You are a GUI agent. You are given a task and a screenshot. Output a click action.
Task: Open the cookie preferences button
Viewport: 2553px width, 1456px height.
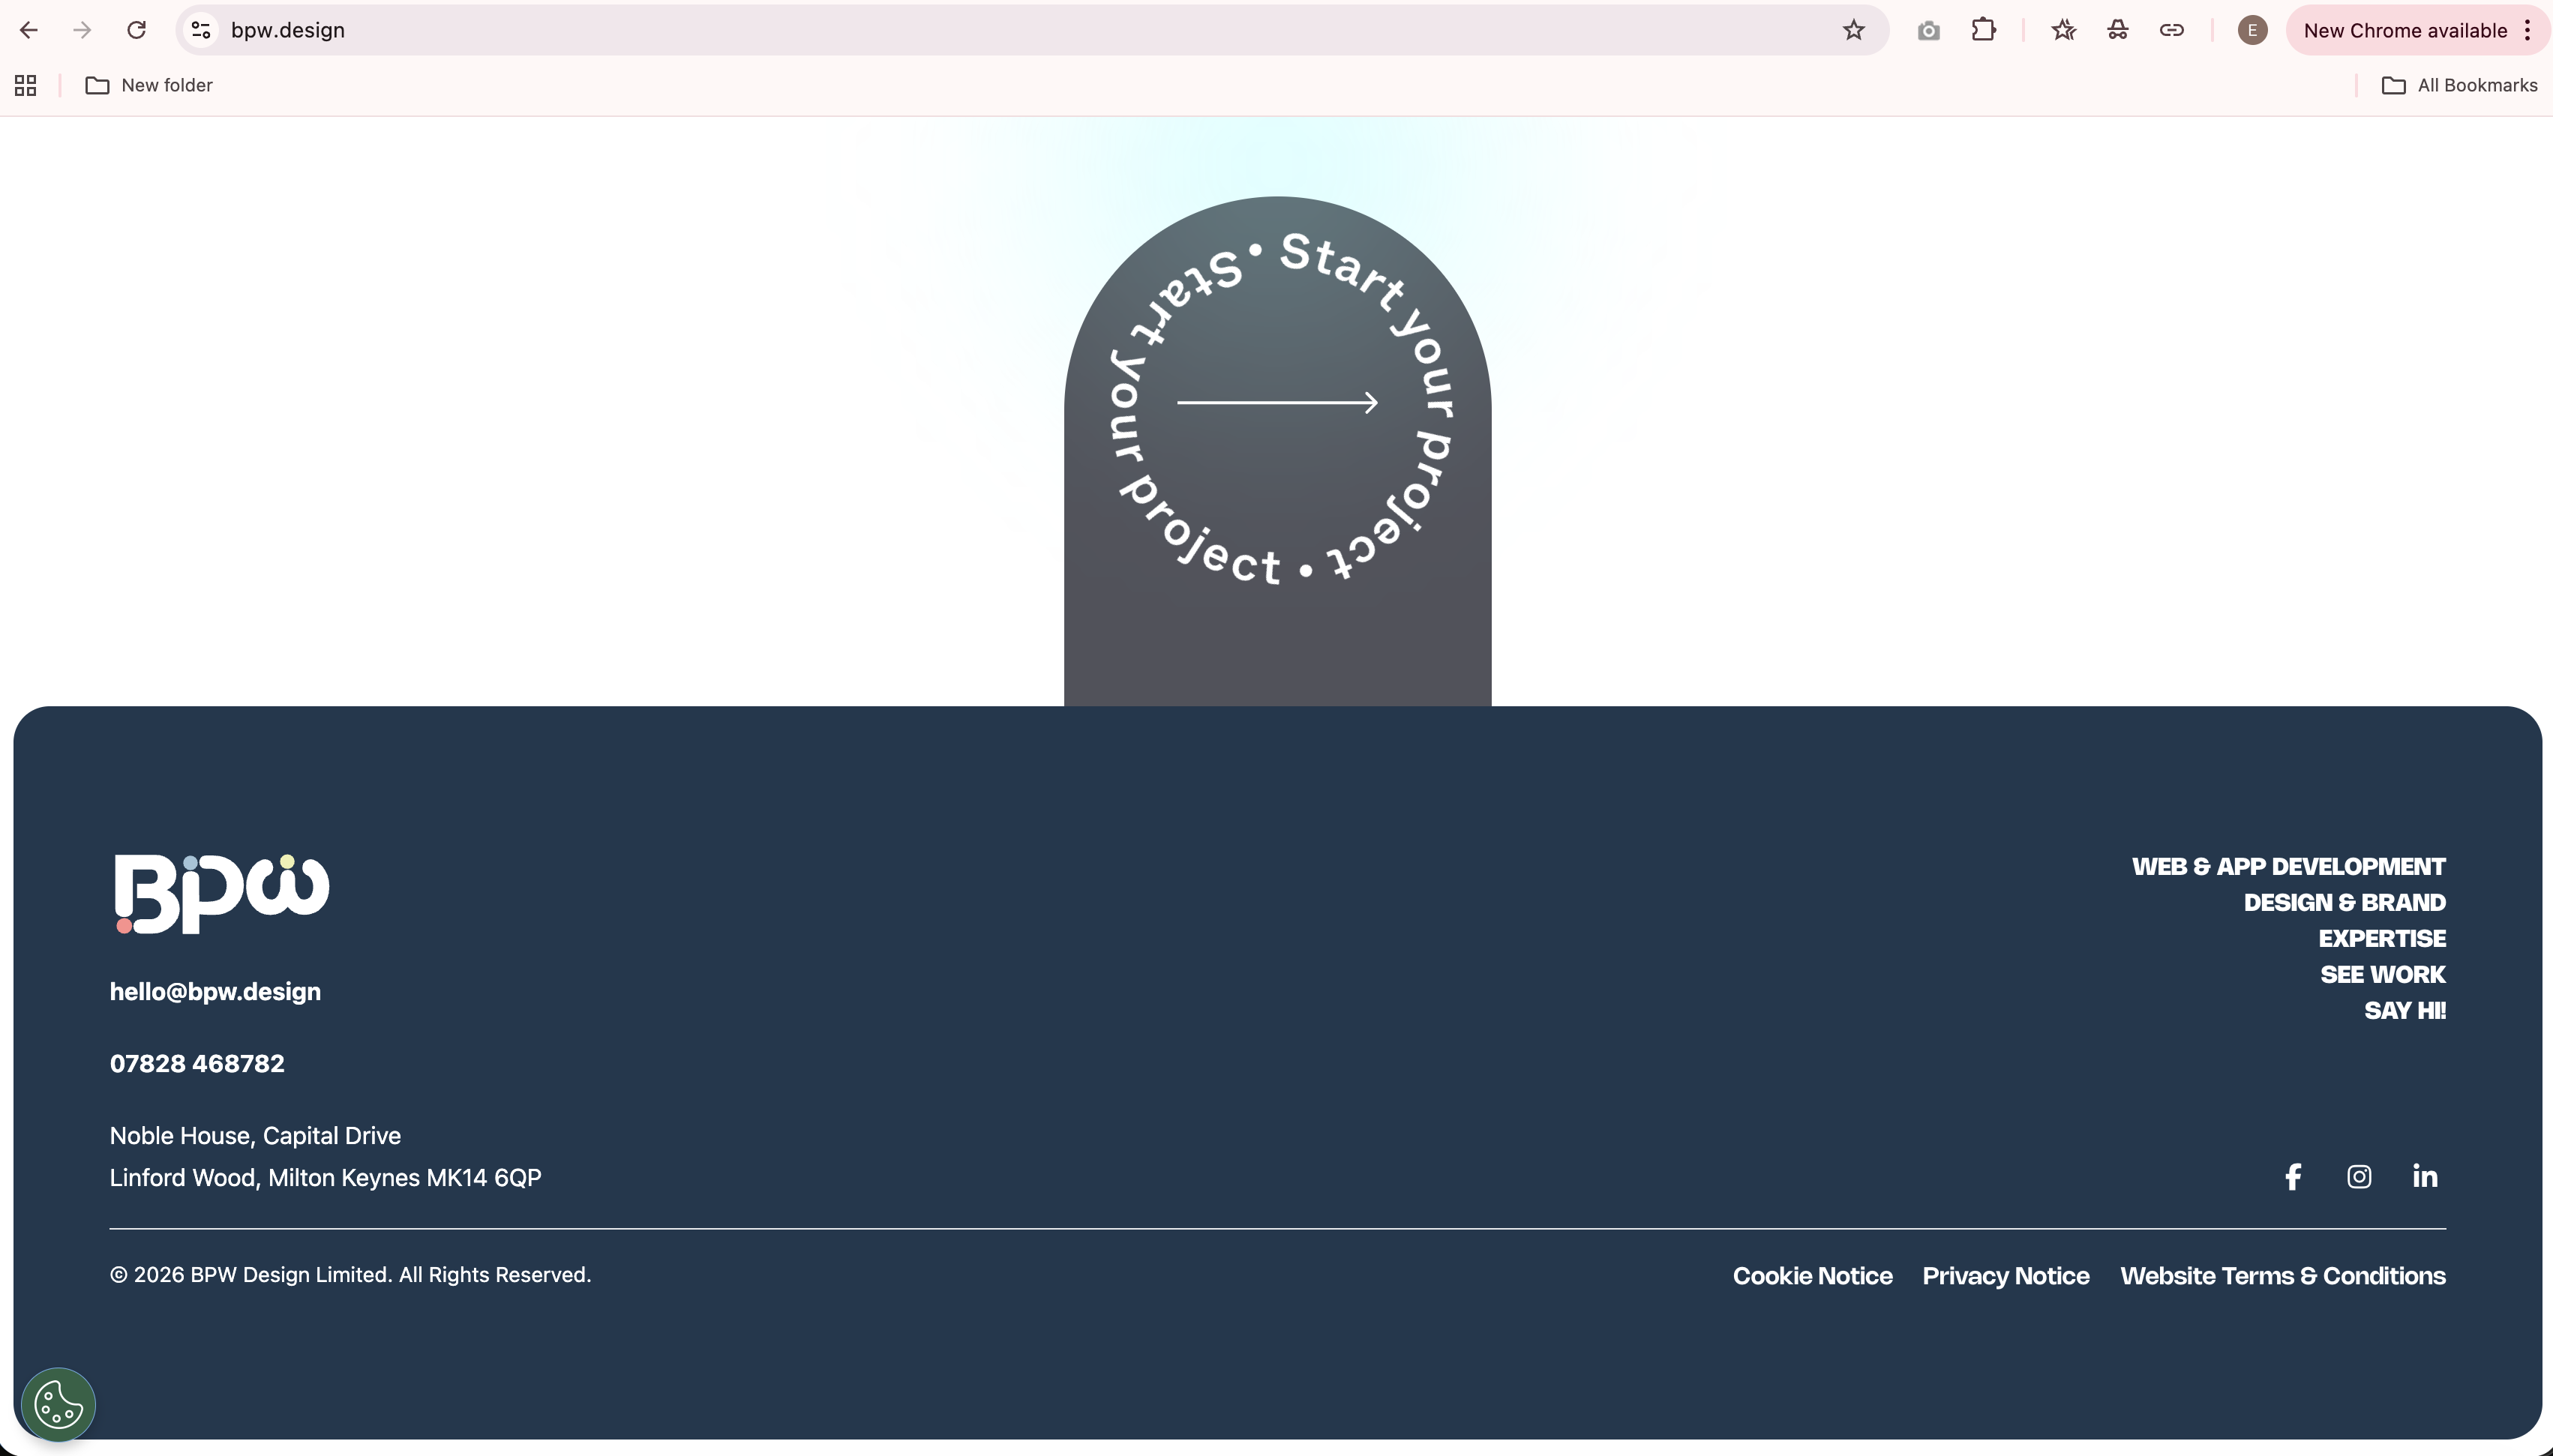tap(58, 1404)
